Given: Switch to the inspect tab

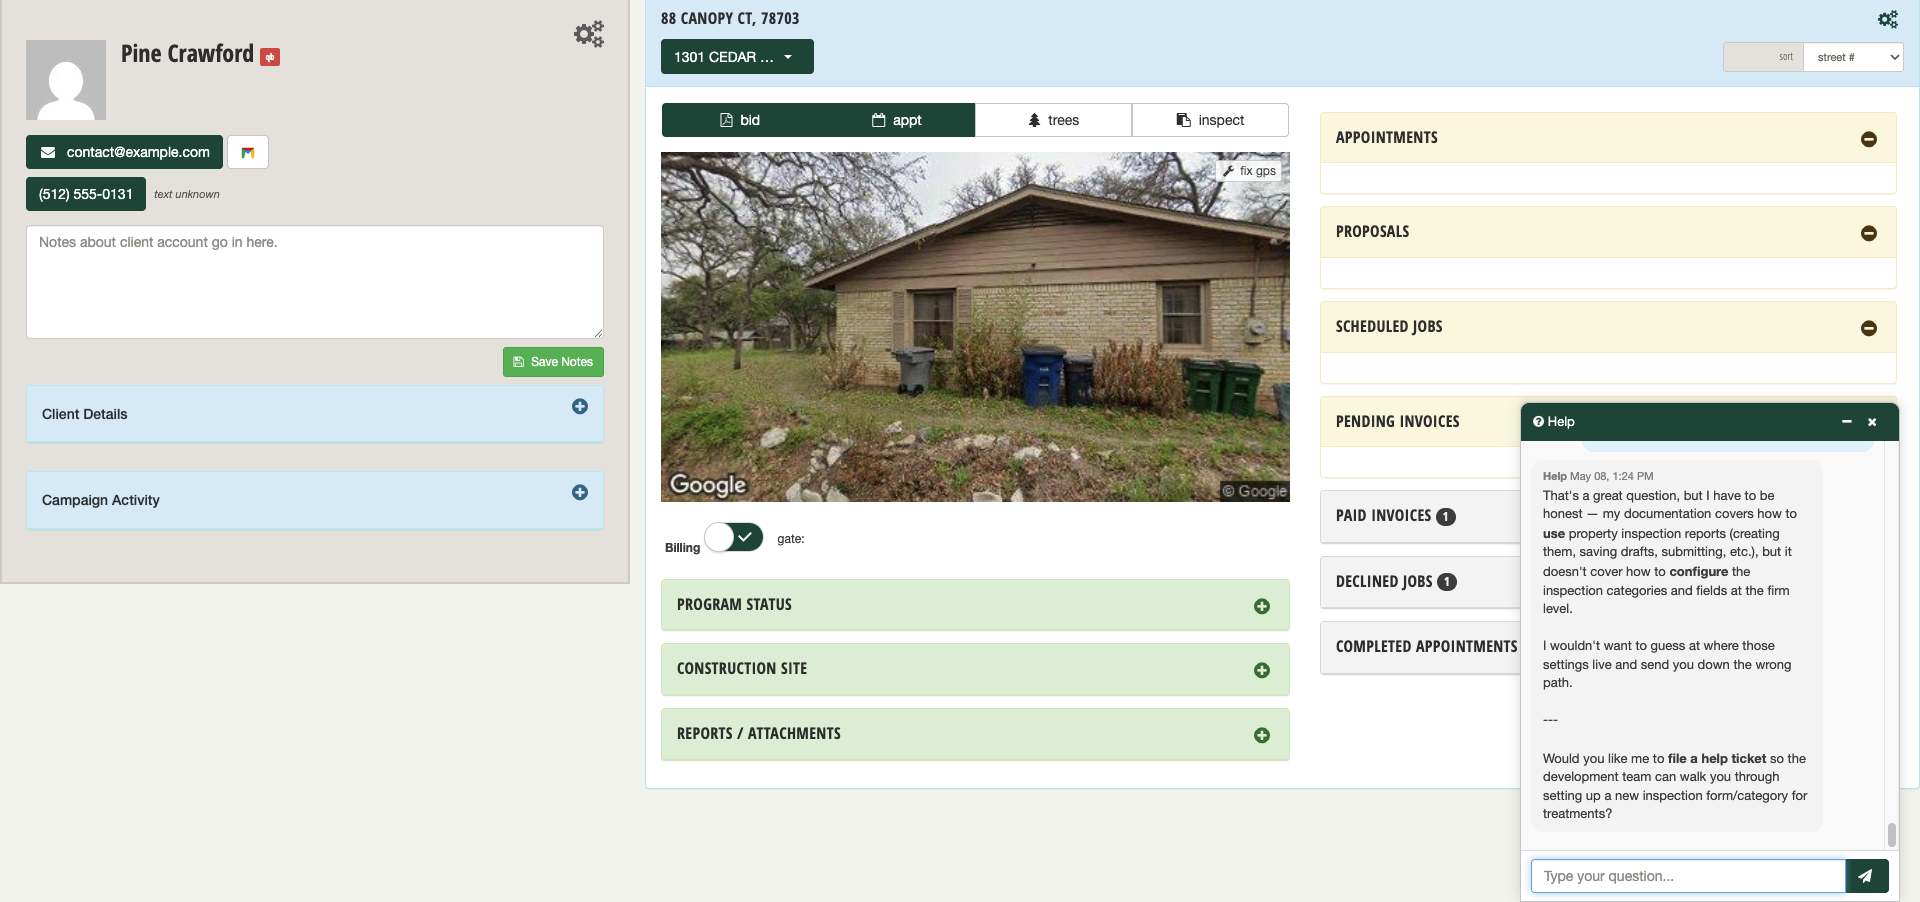Looking at the screenshot, I should point(1210,120).
